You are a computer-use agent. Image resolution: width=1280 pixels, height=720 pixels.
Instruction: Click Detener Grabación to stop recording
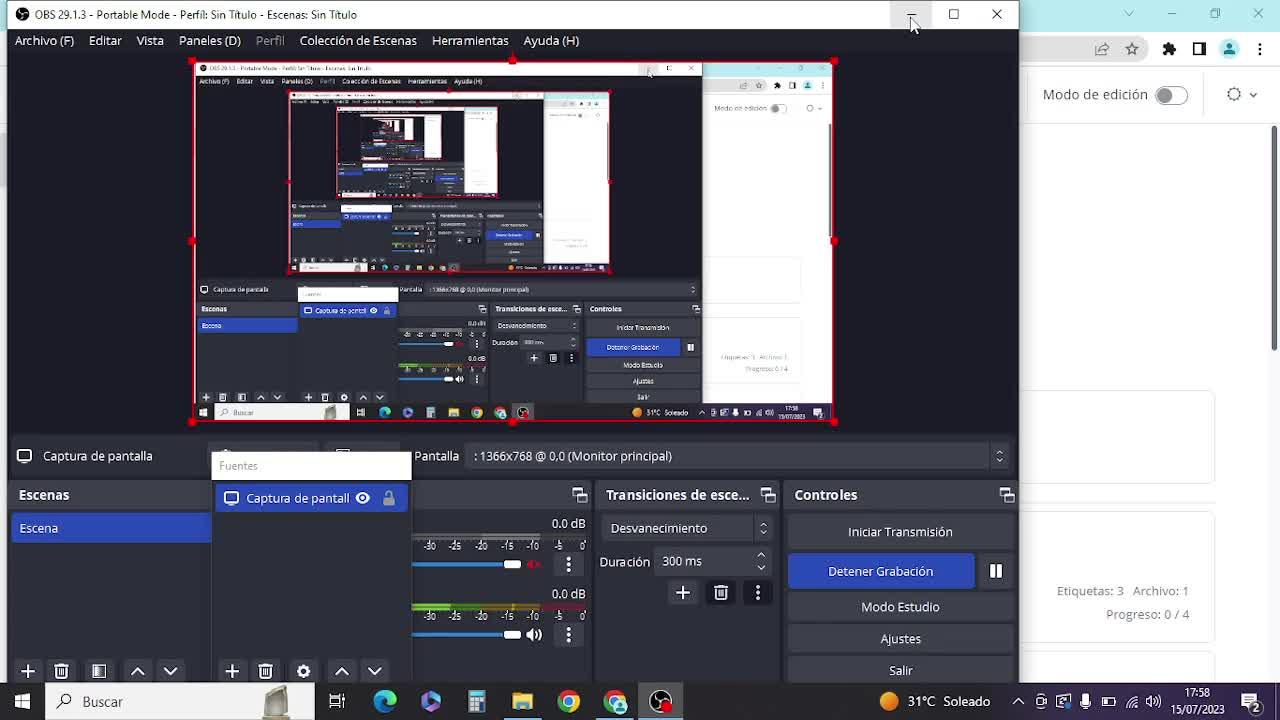tap(880, 571)
